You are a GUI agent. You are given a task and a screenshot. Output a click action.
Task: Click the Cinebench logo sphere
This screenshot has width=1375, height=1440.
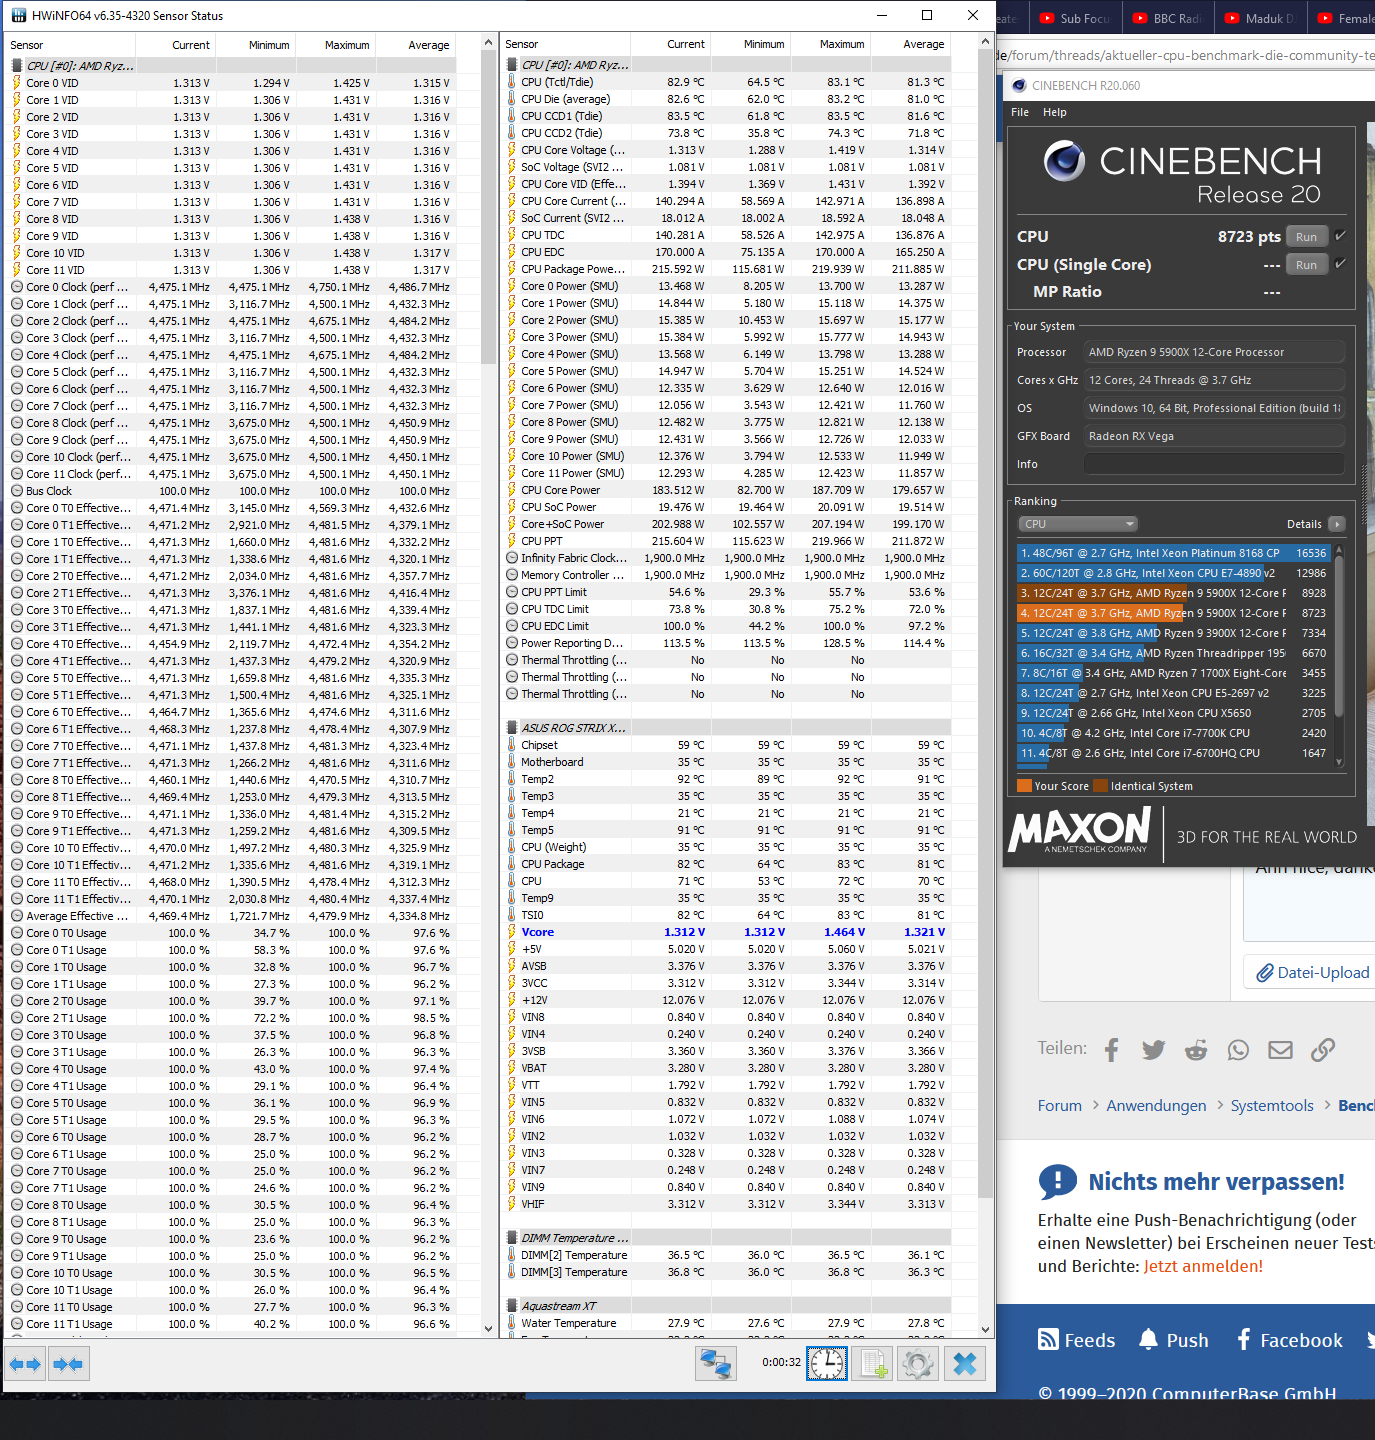[1064, 161]
